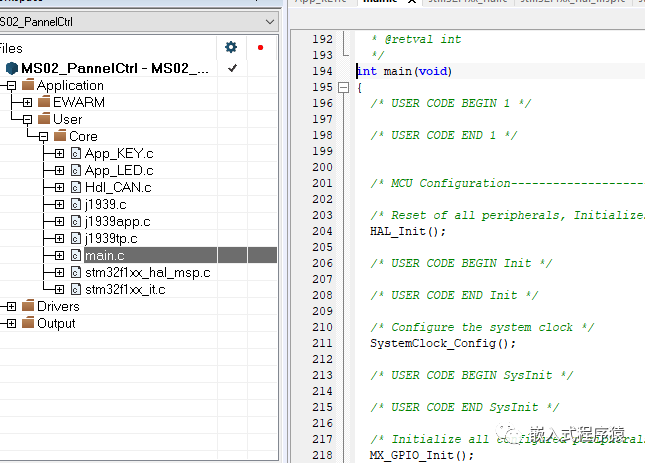Click the User folder icon
The image size is (645, 463).
point(44,119)
